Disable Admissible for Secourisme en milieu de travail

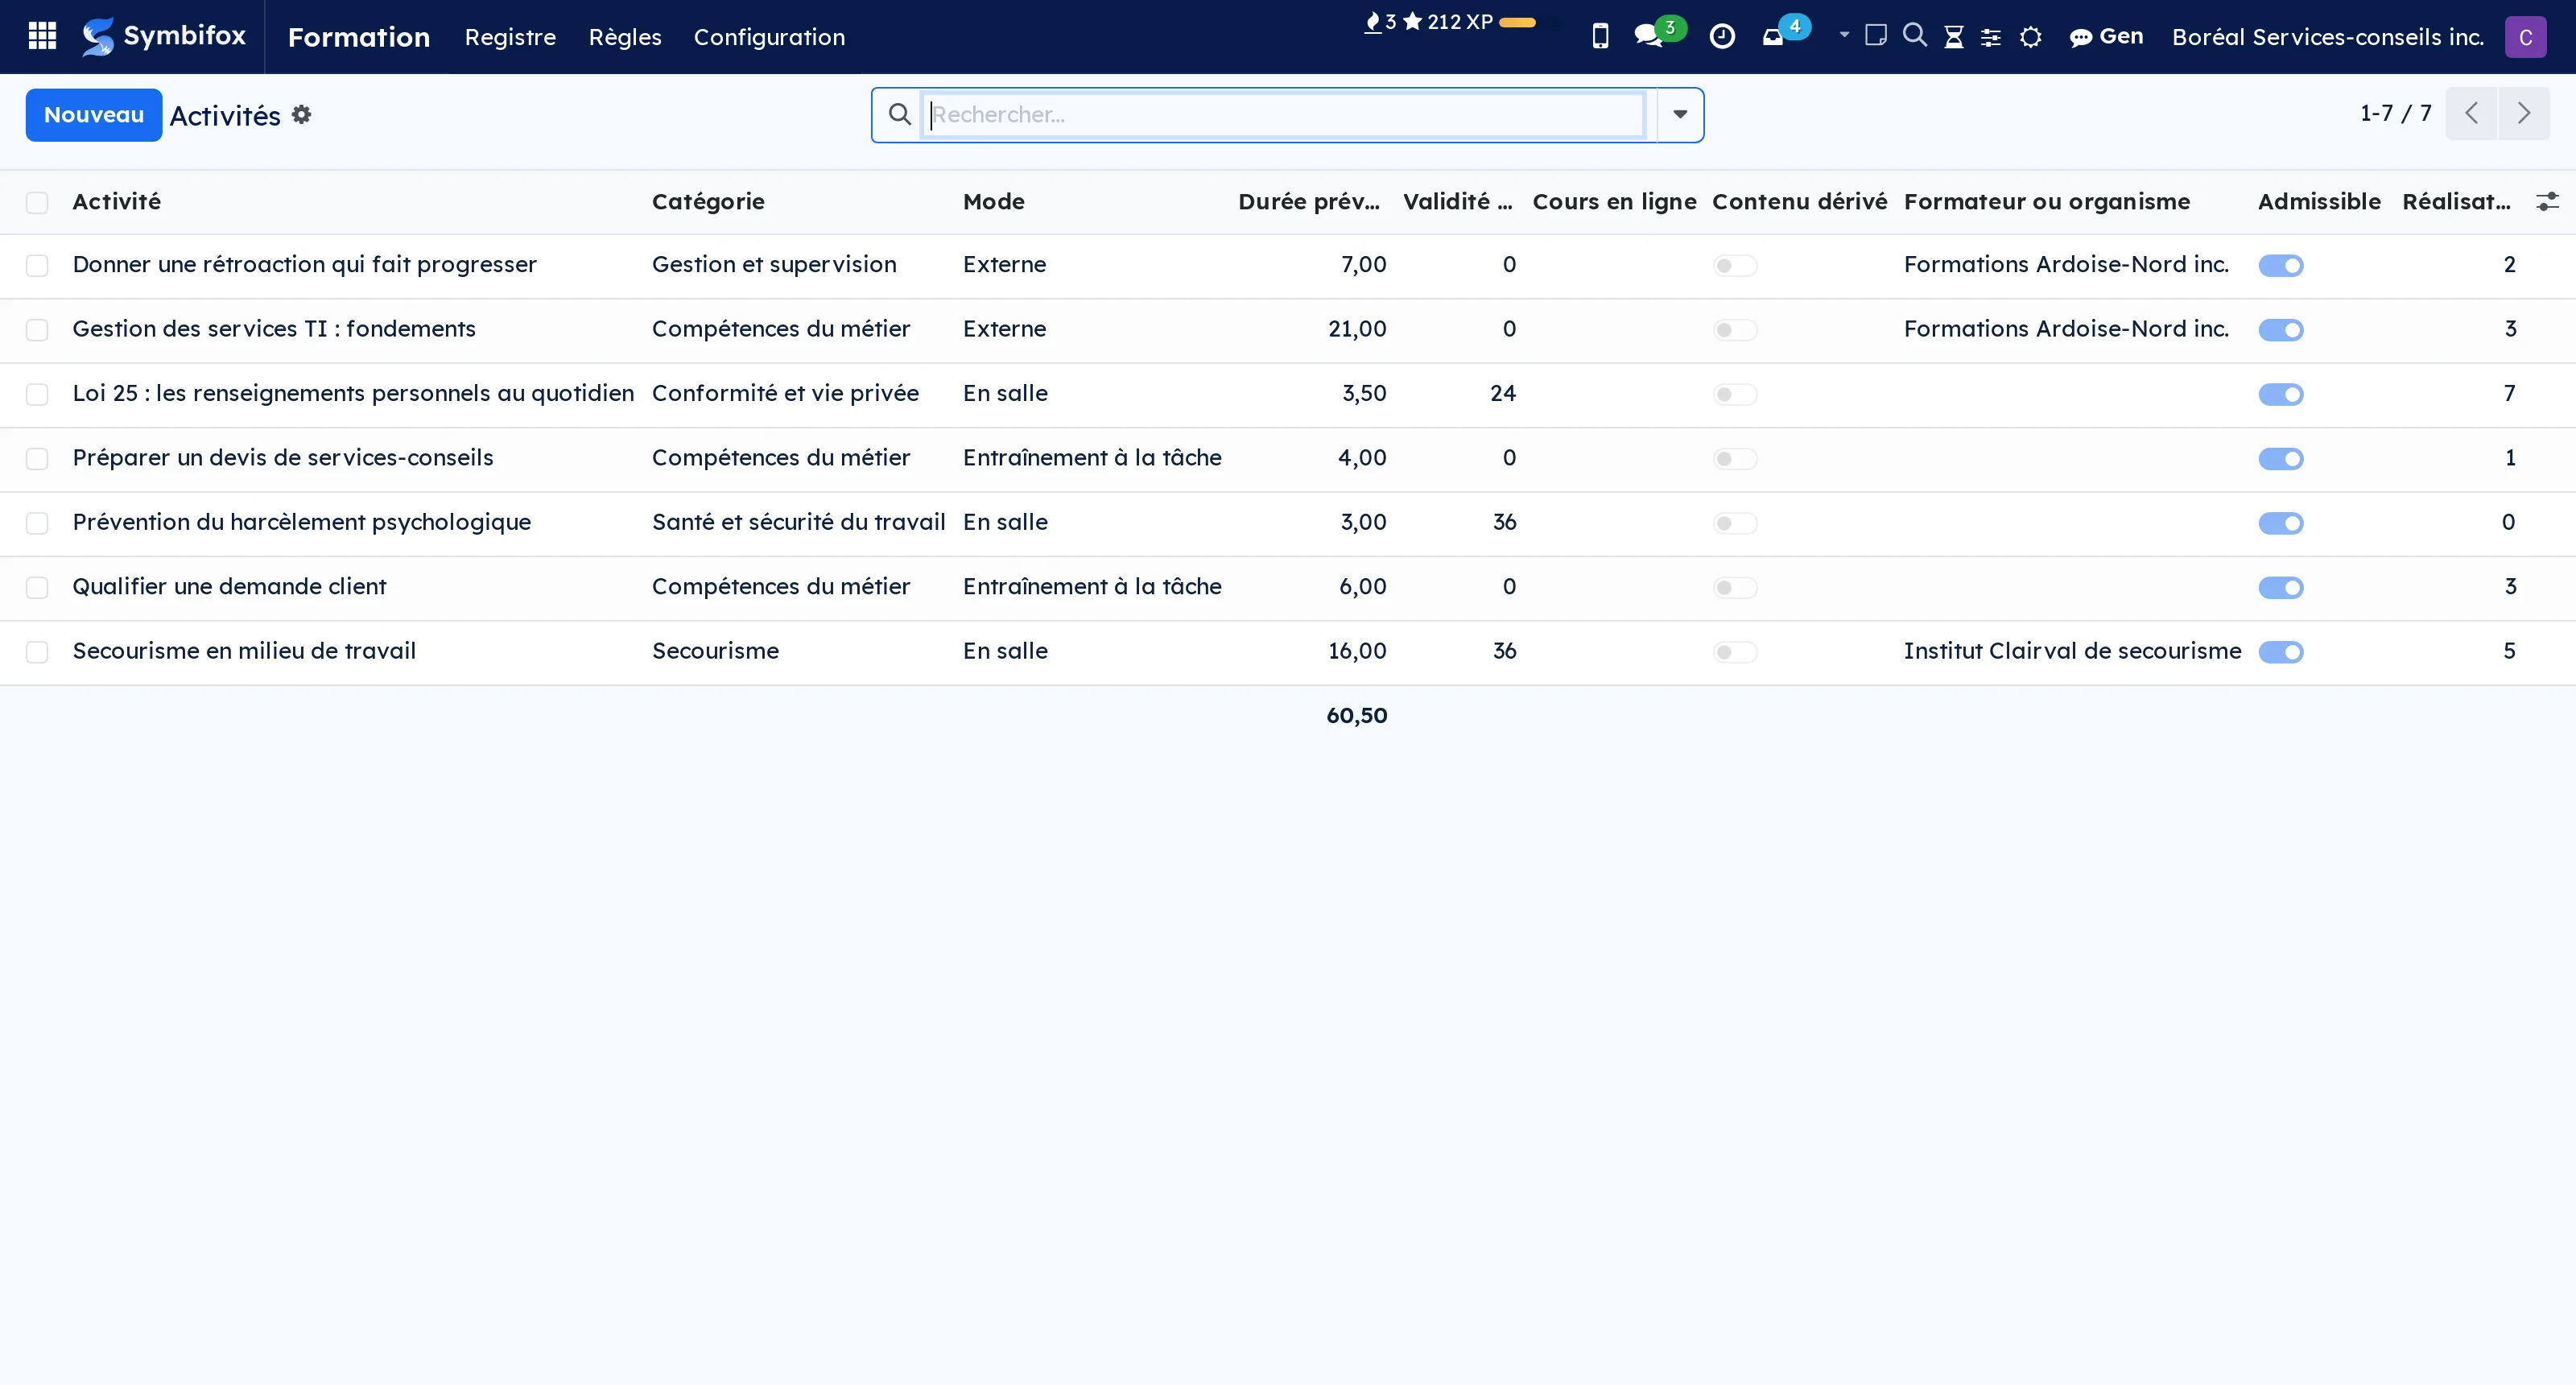click(x=2281, y=652)
